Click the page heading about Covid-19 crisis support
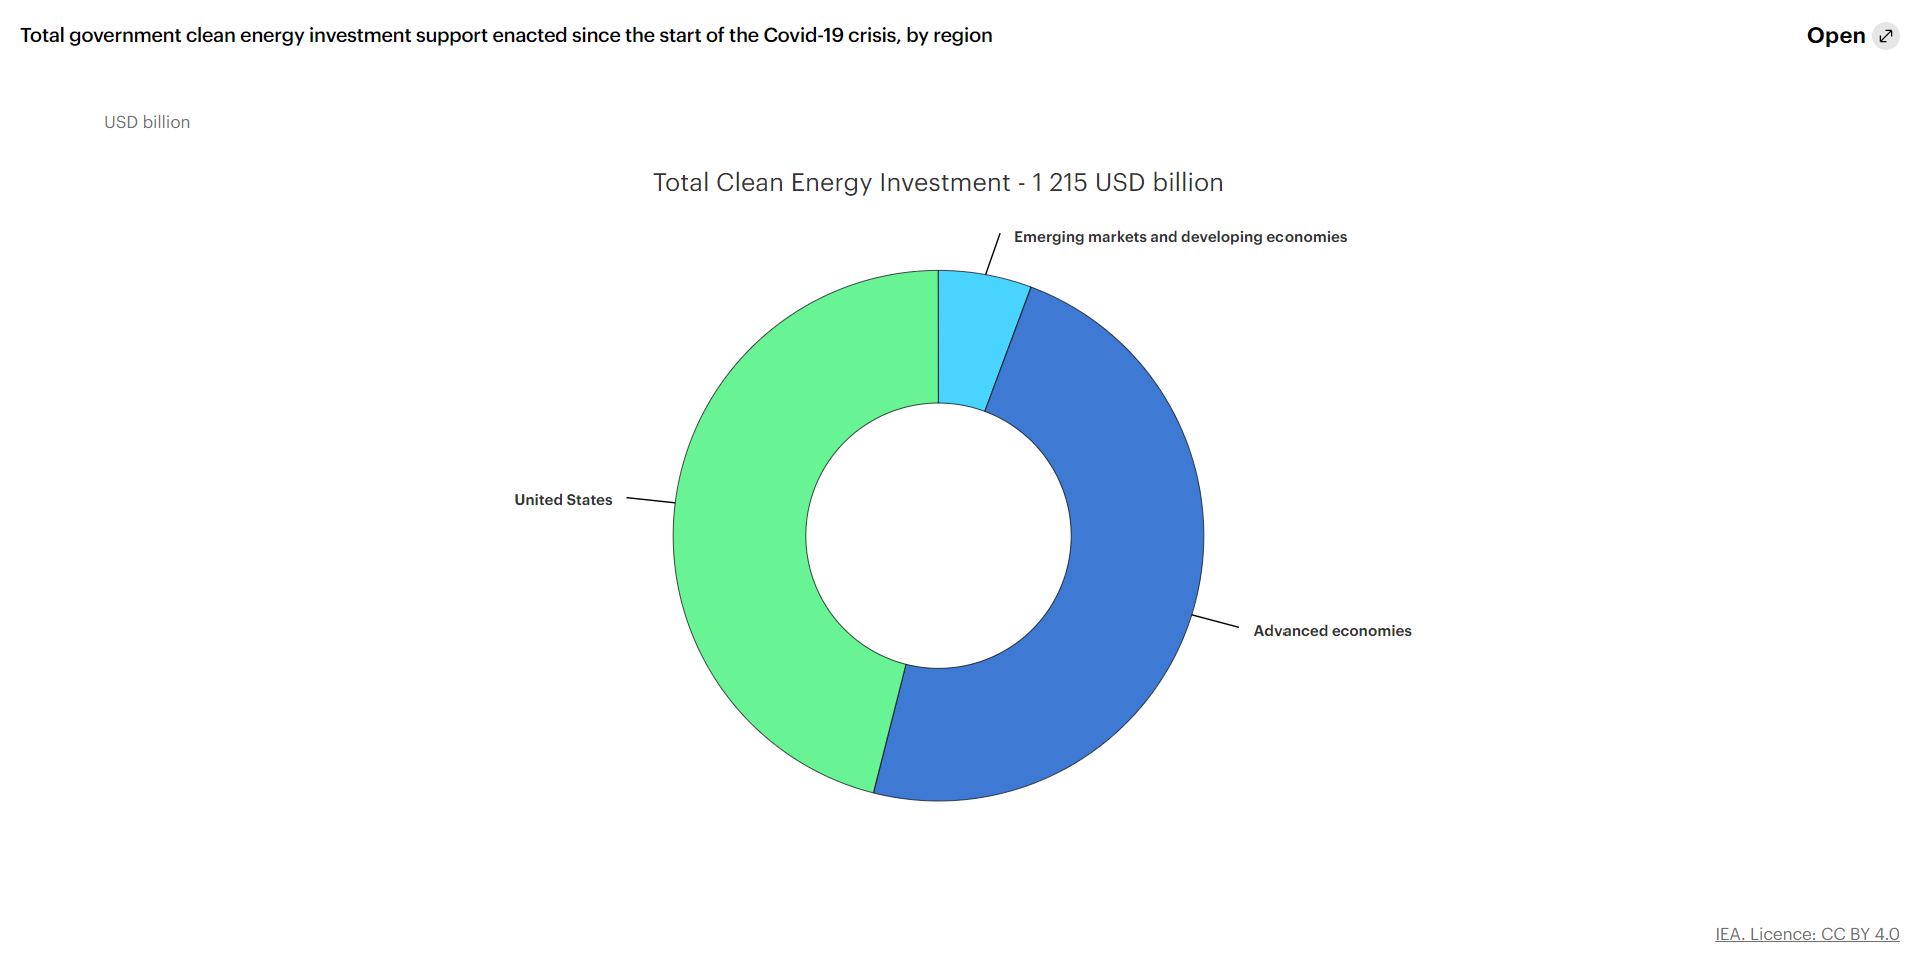This screenshot has width=1919, height=962. (x=506, y=36)
